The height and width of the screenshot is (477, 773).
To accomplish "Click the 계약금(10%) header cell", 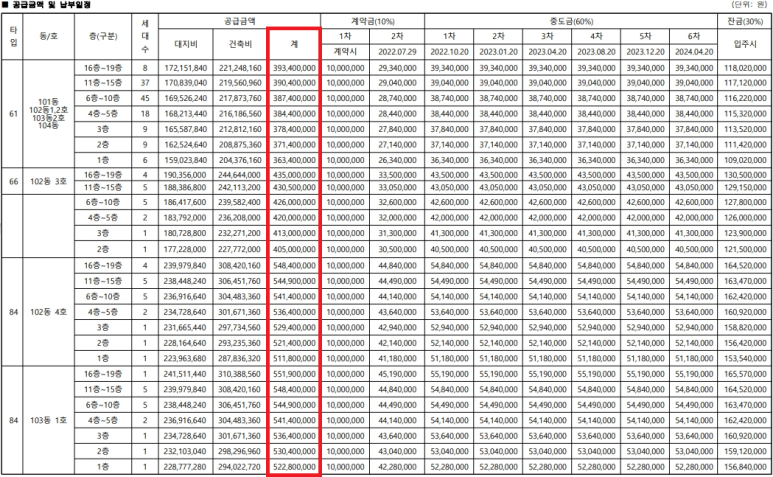I will pos(373,21).
